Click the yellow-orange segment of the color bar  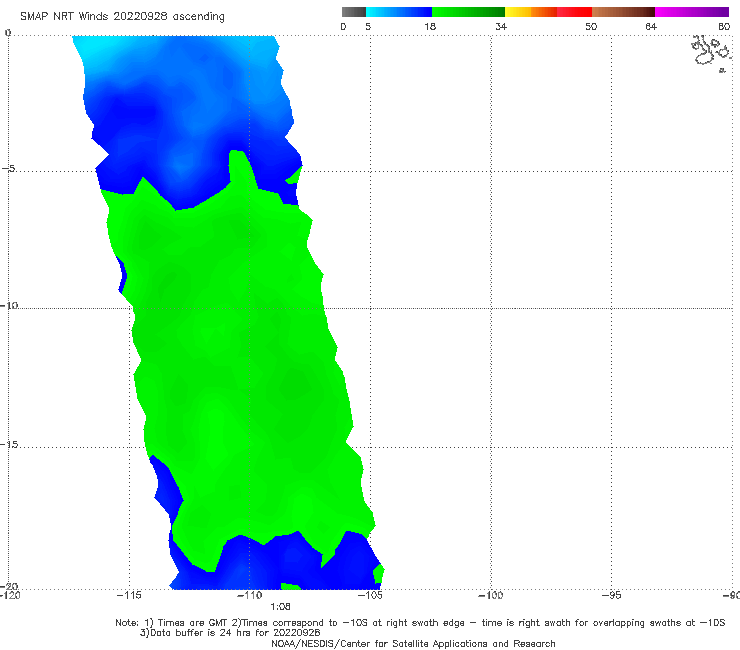(530, 12)
